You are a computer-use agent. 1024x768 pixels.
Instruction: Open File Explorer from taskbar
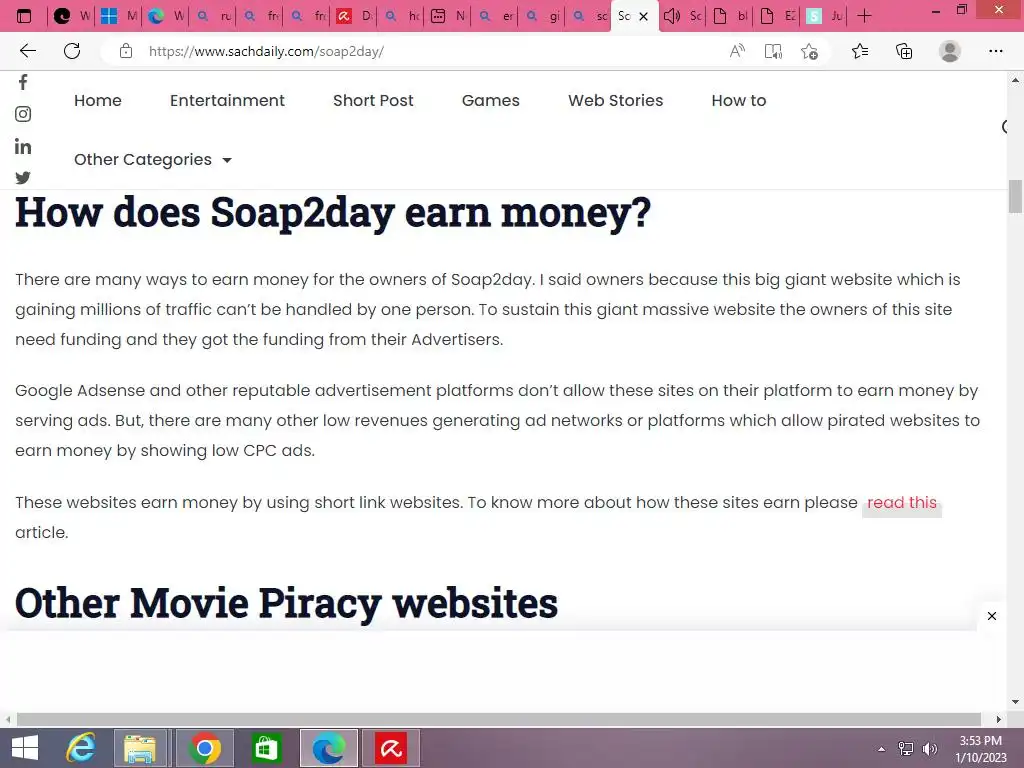[x=140, y=748]
